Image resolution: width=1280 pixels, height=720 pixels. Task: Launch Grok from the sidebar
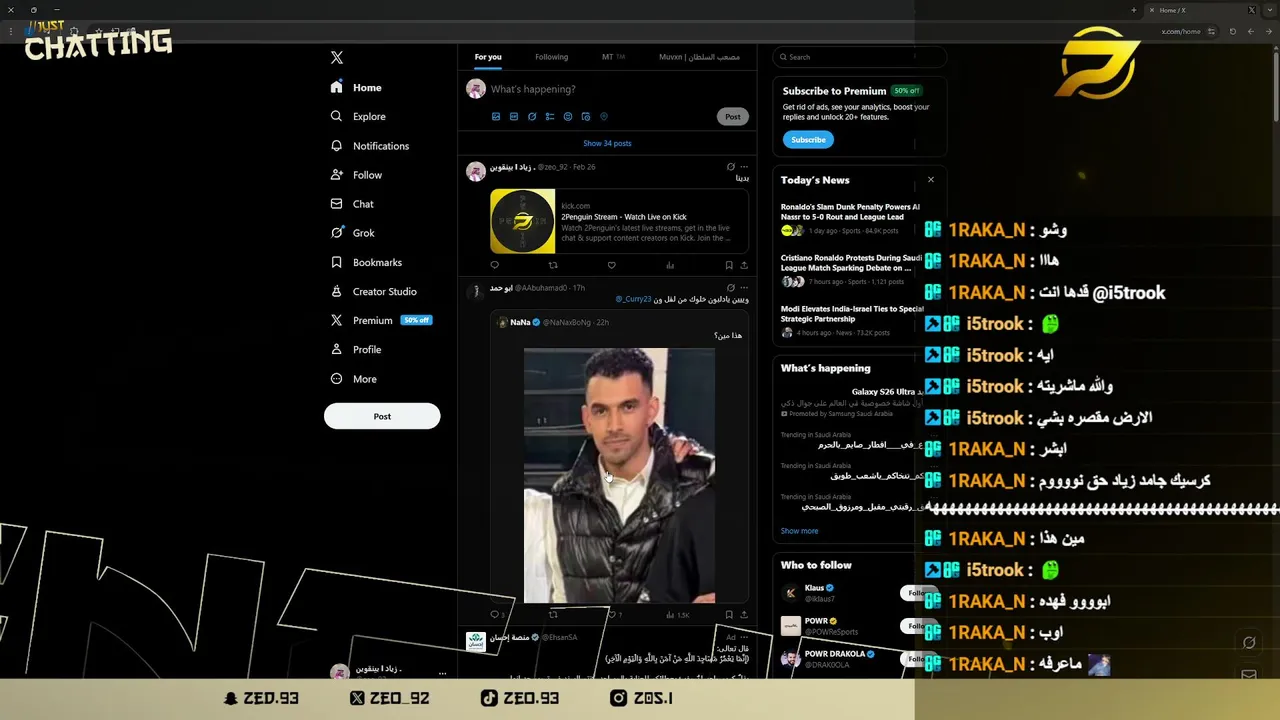[x=352, y=233]
